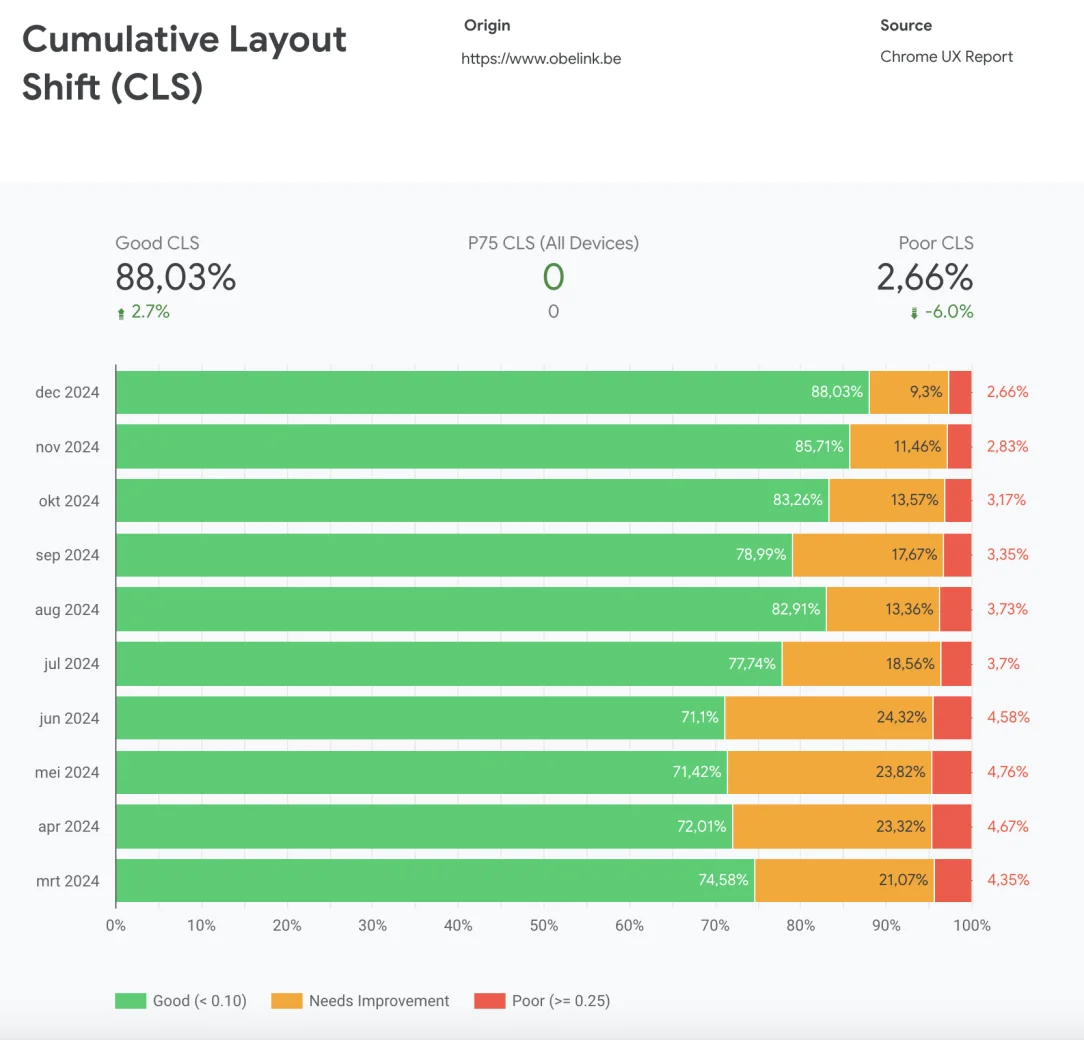Click the 4,76% poor label for mei 2024
The width and height of the screenshot is (1084, 1040).
(x=1007, y=772)
